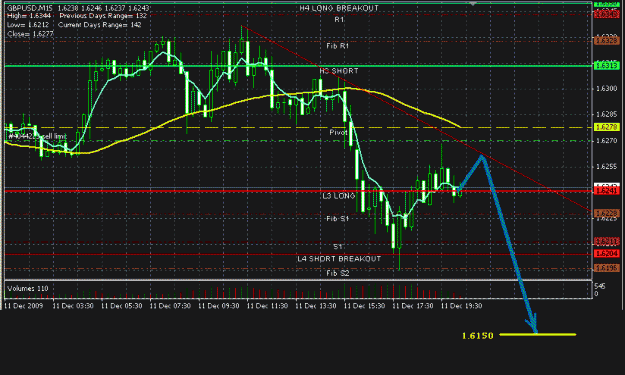Click the '11 Dec 07:30' time label

click(x=170, y=306)
